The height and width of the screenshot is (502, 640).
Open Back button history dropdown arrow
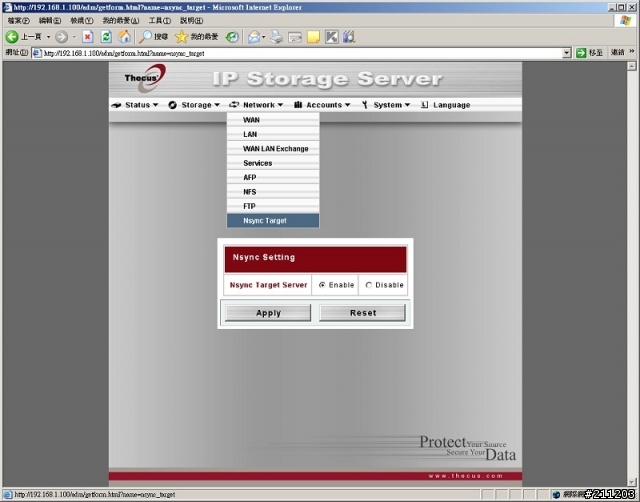48,37
